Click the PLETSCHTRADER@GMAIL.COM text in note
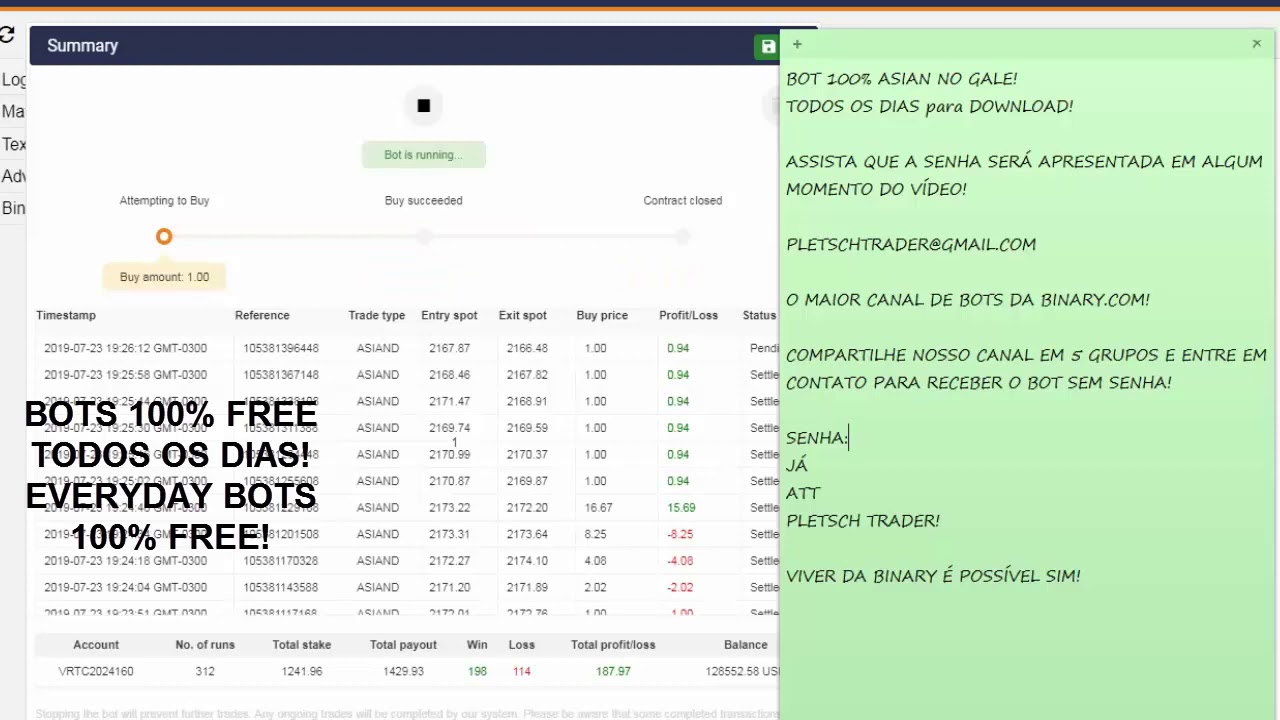Viewport: 1280px width, 720px height. (911, 244)
